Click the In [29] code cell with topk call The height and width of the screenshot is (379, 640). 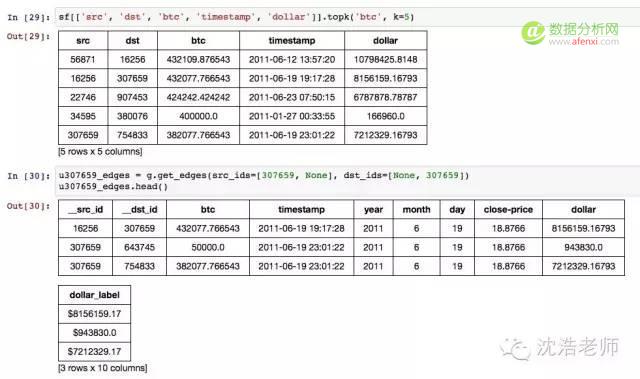347,17
